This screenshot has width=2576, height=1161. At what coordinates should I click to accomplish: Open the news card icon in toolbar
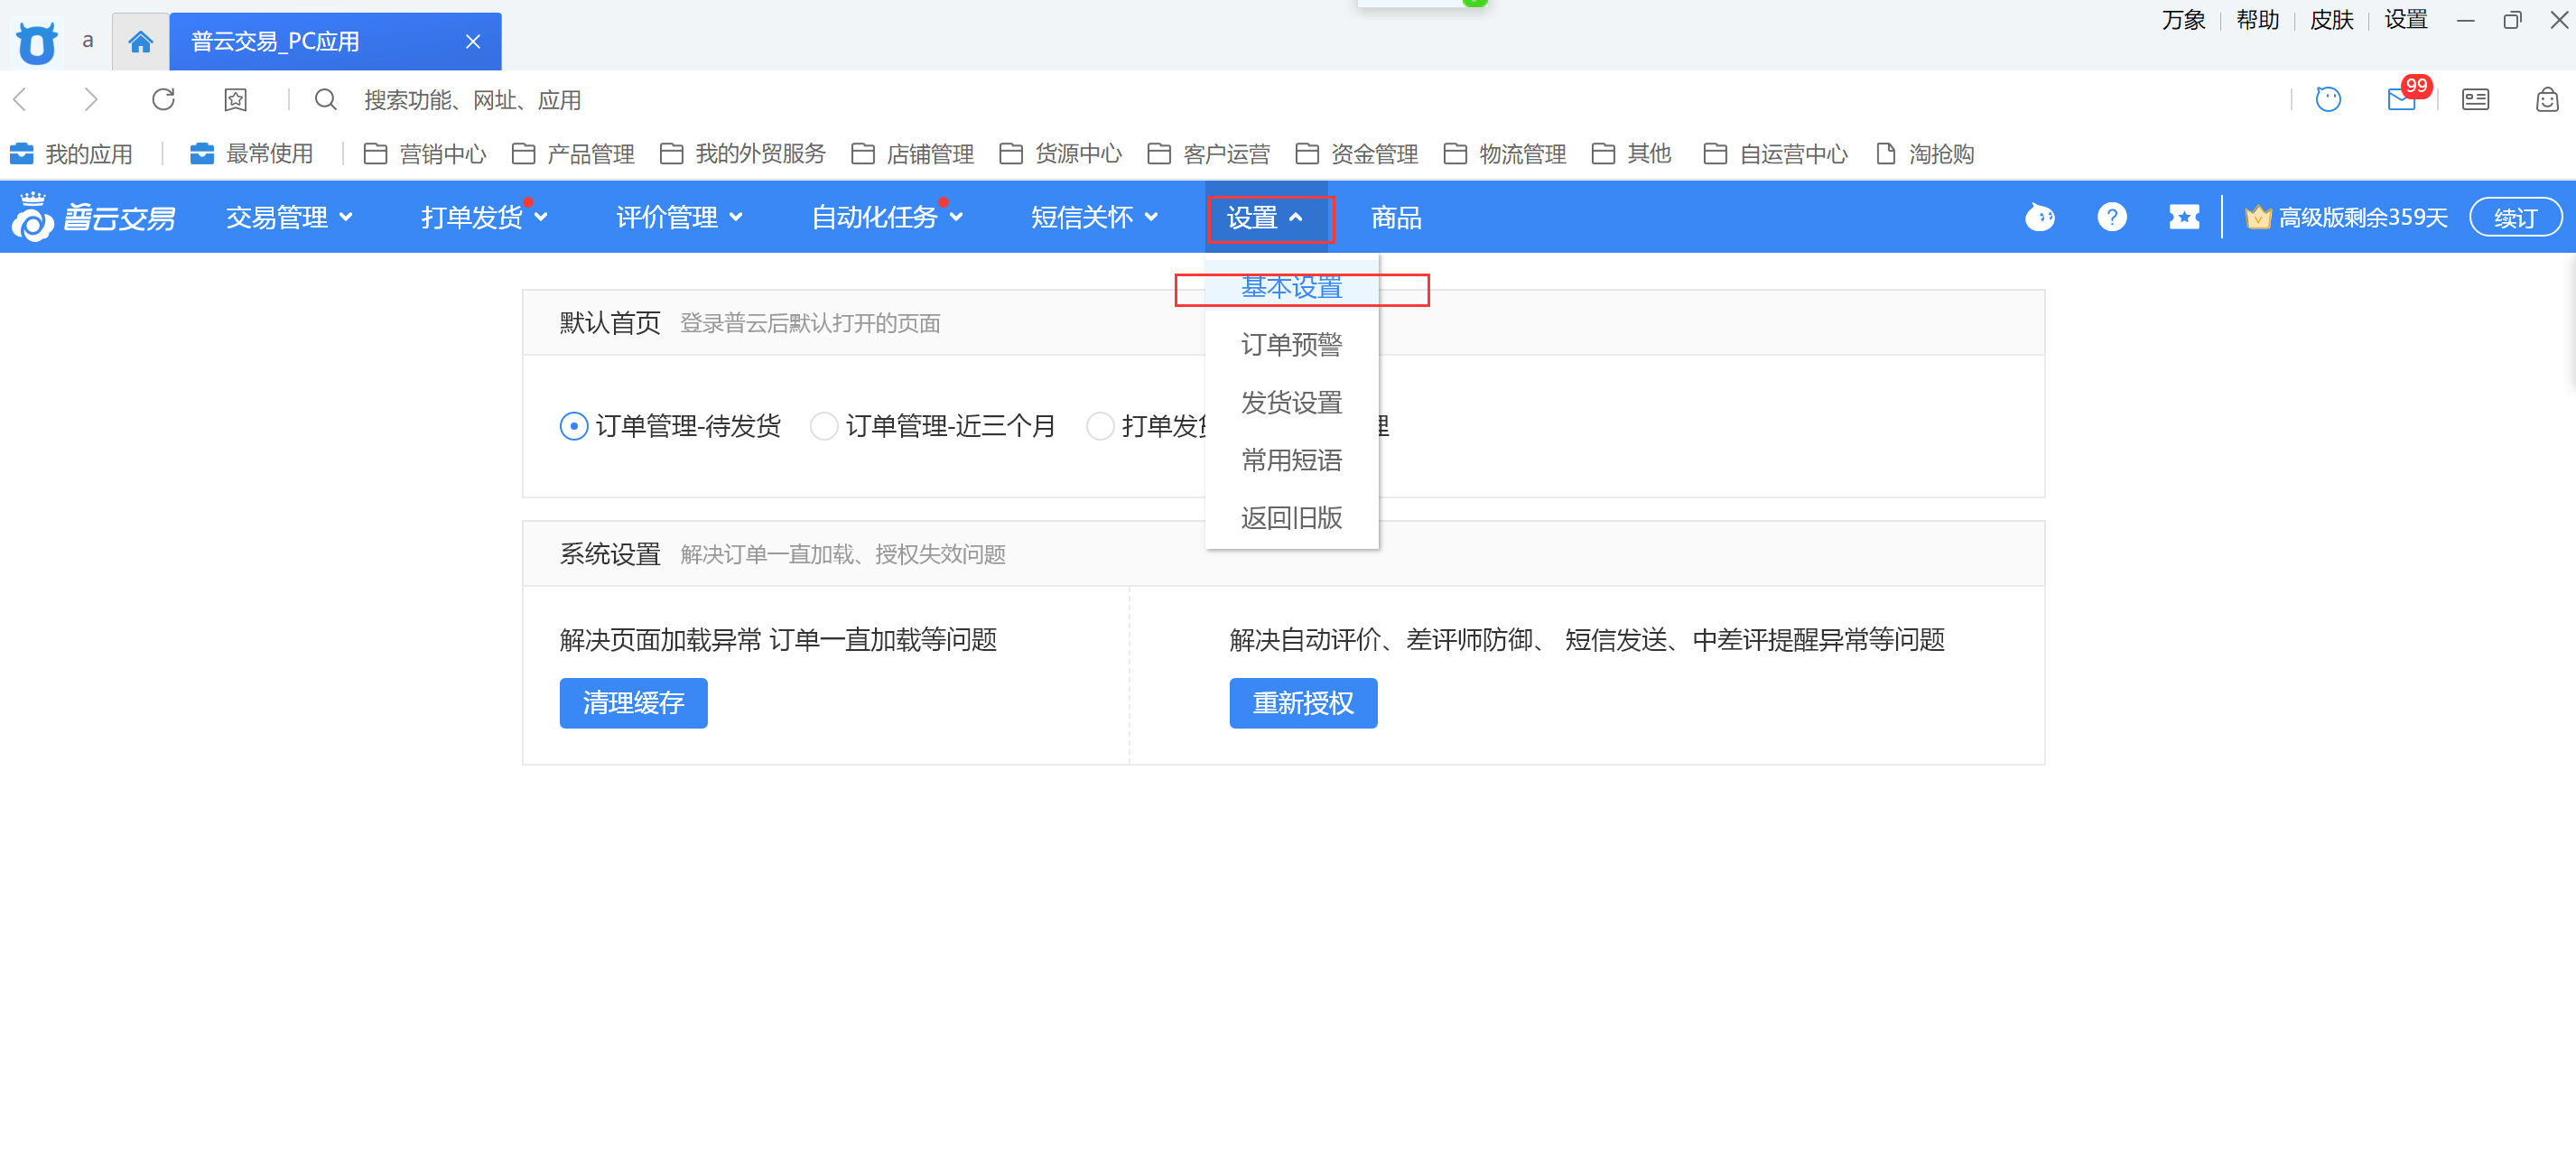[2475, 99]
